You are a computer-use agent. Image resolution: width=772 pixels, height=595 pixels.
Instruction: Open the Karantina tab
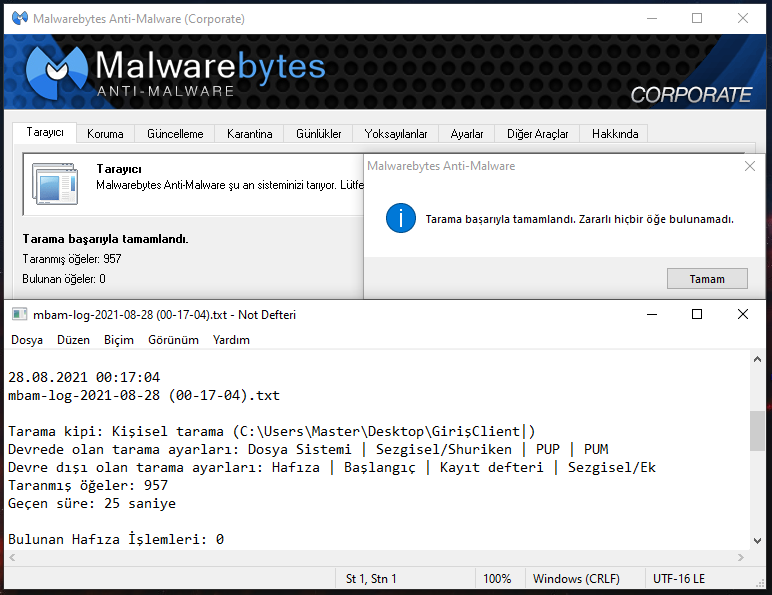coord(250,133)
